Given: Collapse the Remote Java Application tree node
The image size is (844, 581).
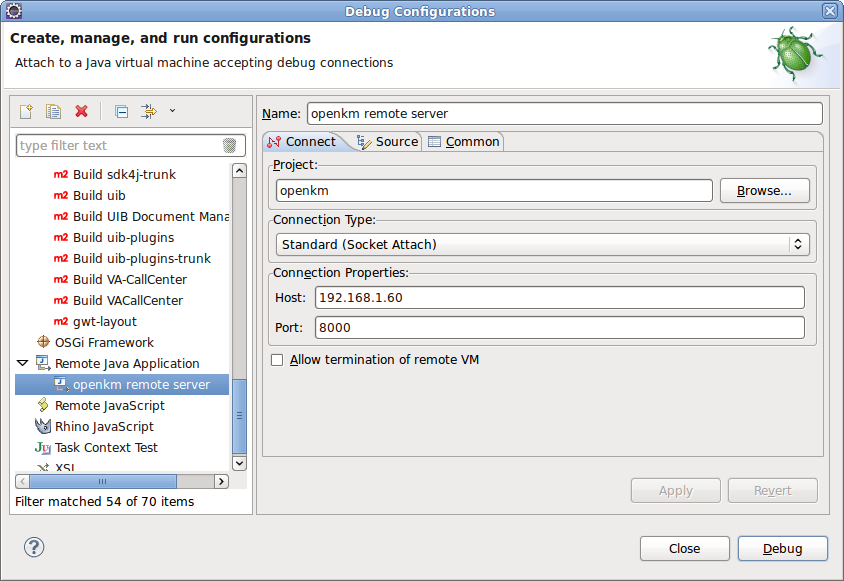Looking at the screenshot, I should tap(23, 363).
